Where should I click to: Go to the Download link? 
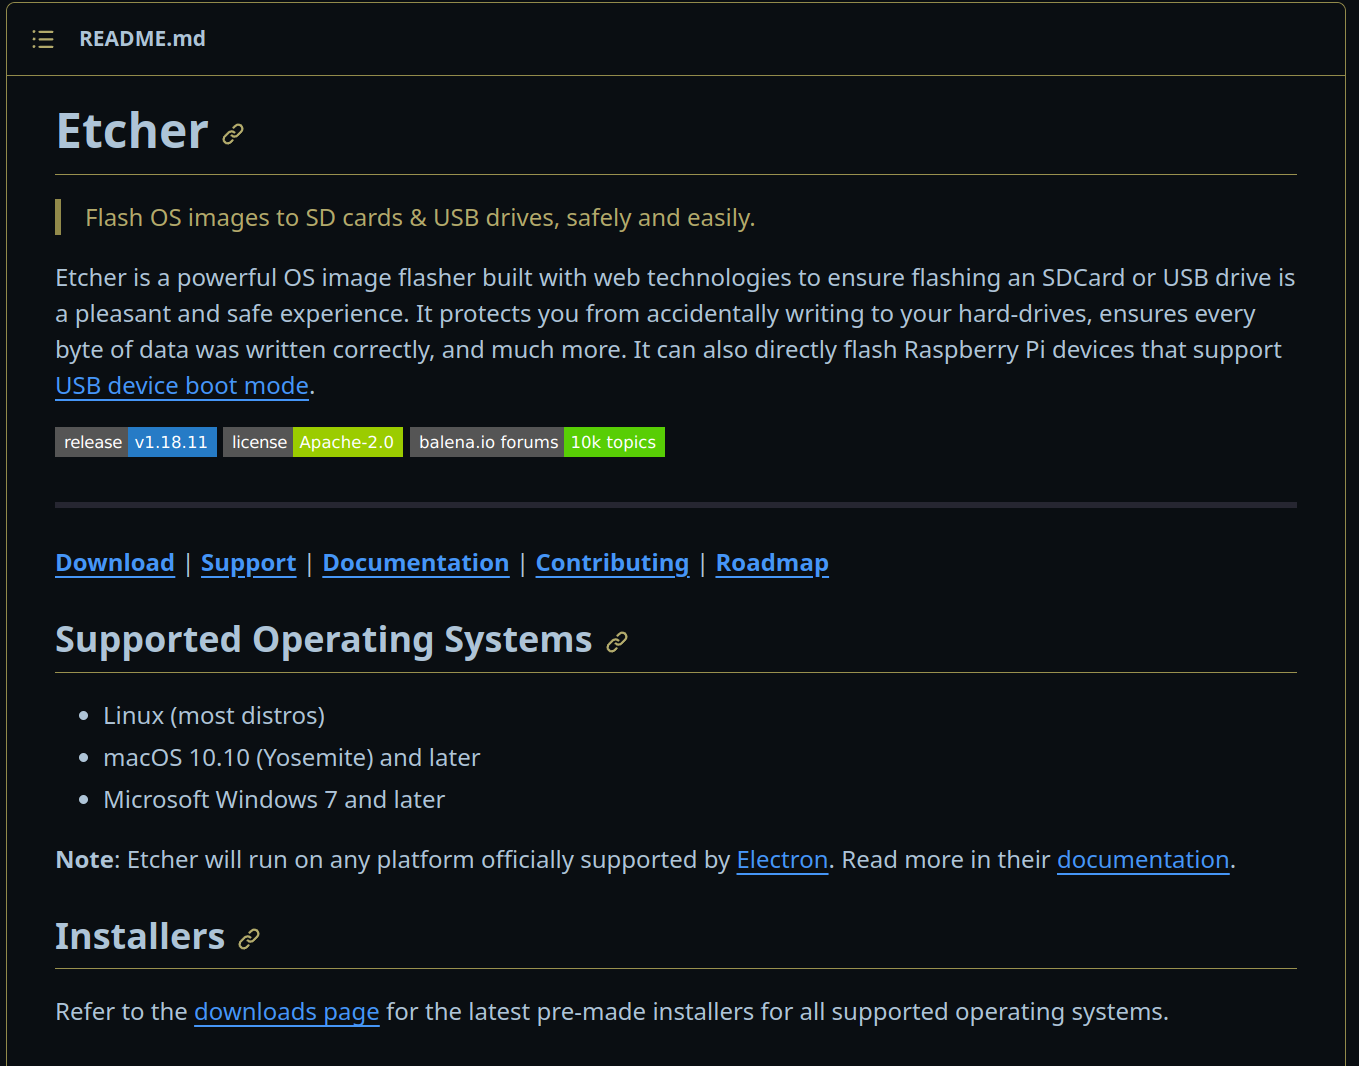[x=115, y=563]
